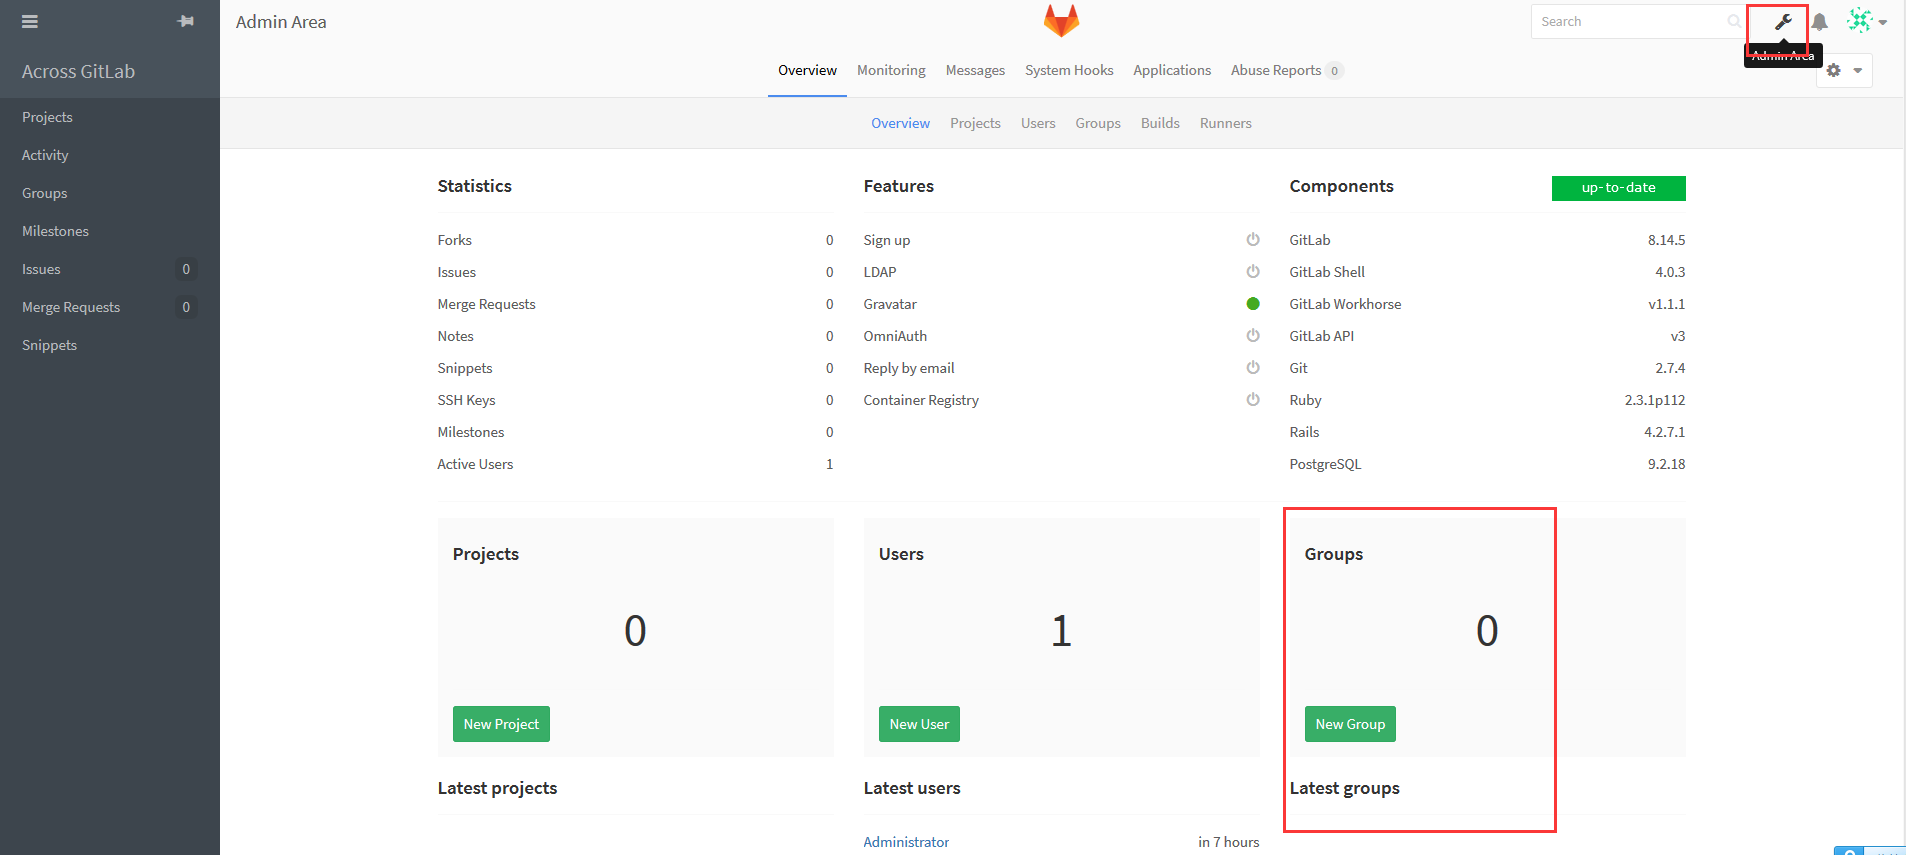Open Issues in the sidebar

pos(110,269)
